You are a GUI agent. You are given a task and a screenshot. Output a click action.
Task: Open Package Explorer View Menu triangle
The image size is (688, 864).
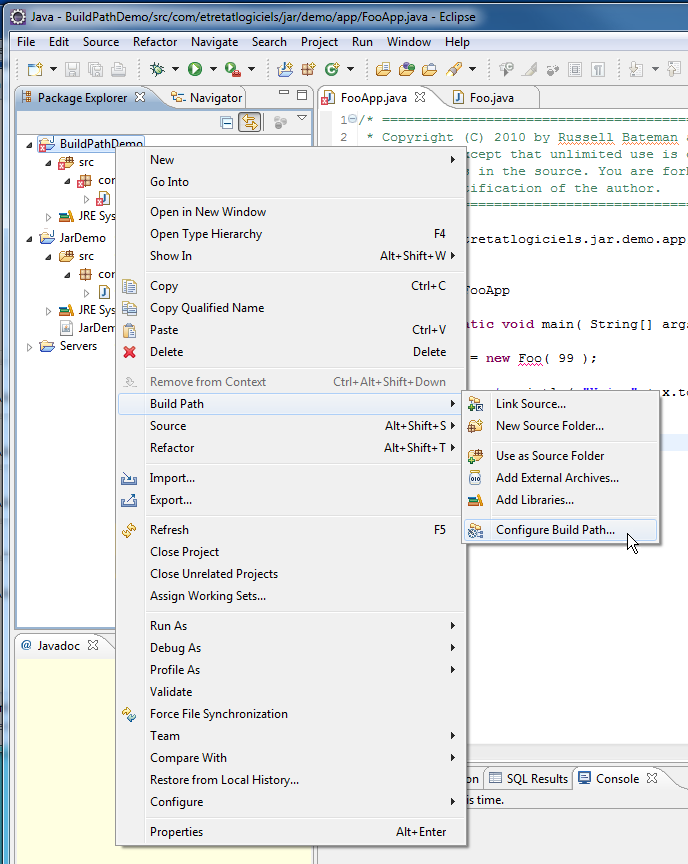[302, 118]
